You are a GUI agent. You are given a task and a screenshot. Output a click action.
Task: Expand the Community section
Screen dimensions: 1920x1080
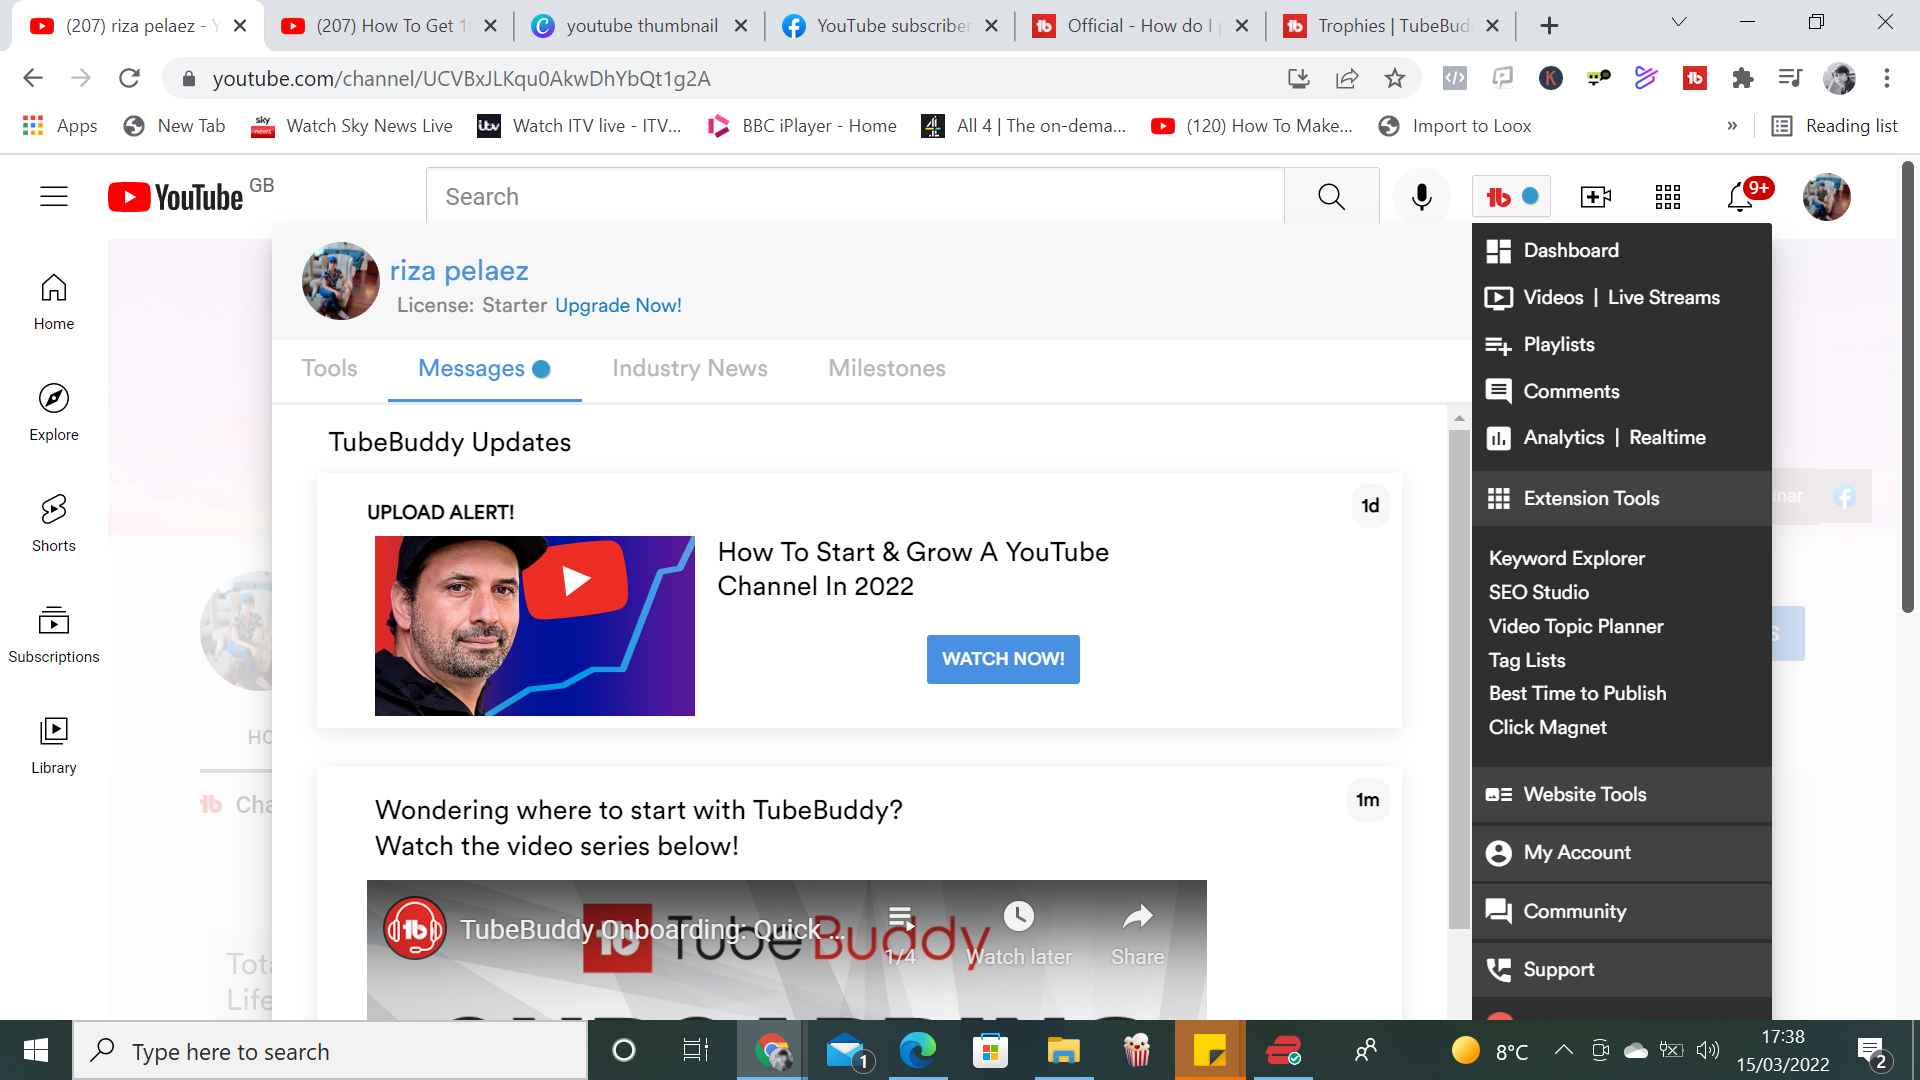[x=1621, y=911]
